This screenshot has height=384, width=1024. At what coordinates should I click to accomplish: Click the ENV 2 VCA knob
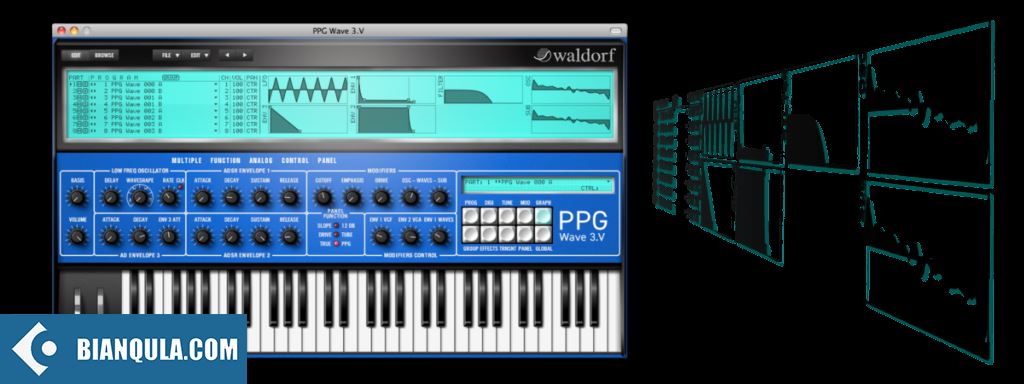click(410, 236)
